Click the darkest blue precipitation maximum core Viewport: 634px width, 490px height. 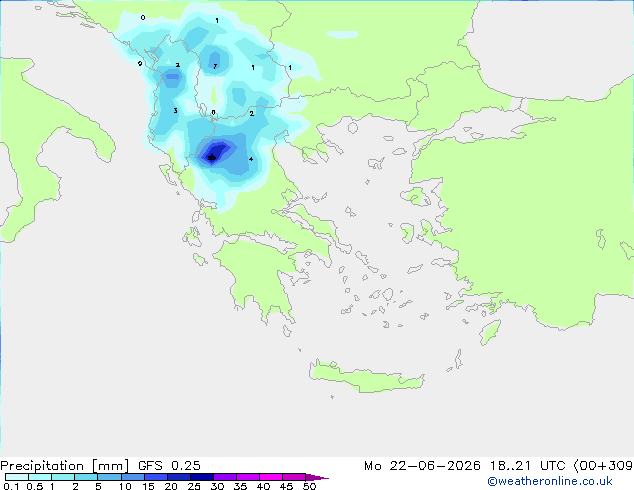(213, 155)
